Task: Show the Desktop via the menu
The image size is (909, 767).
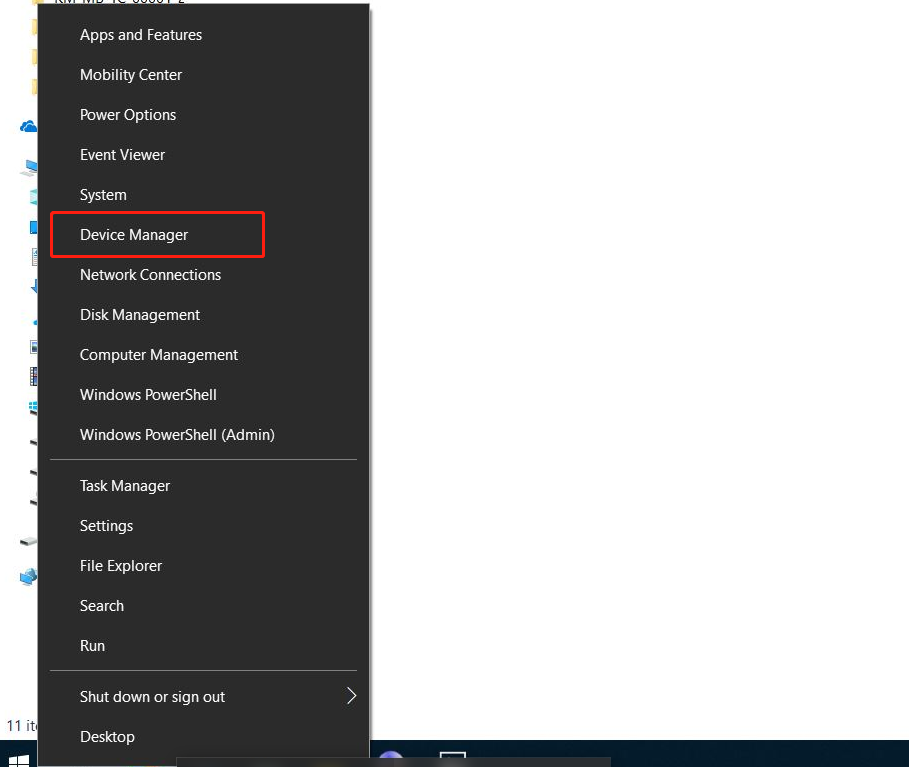Action: pos(107,737)
